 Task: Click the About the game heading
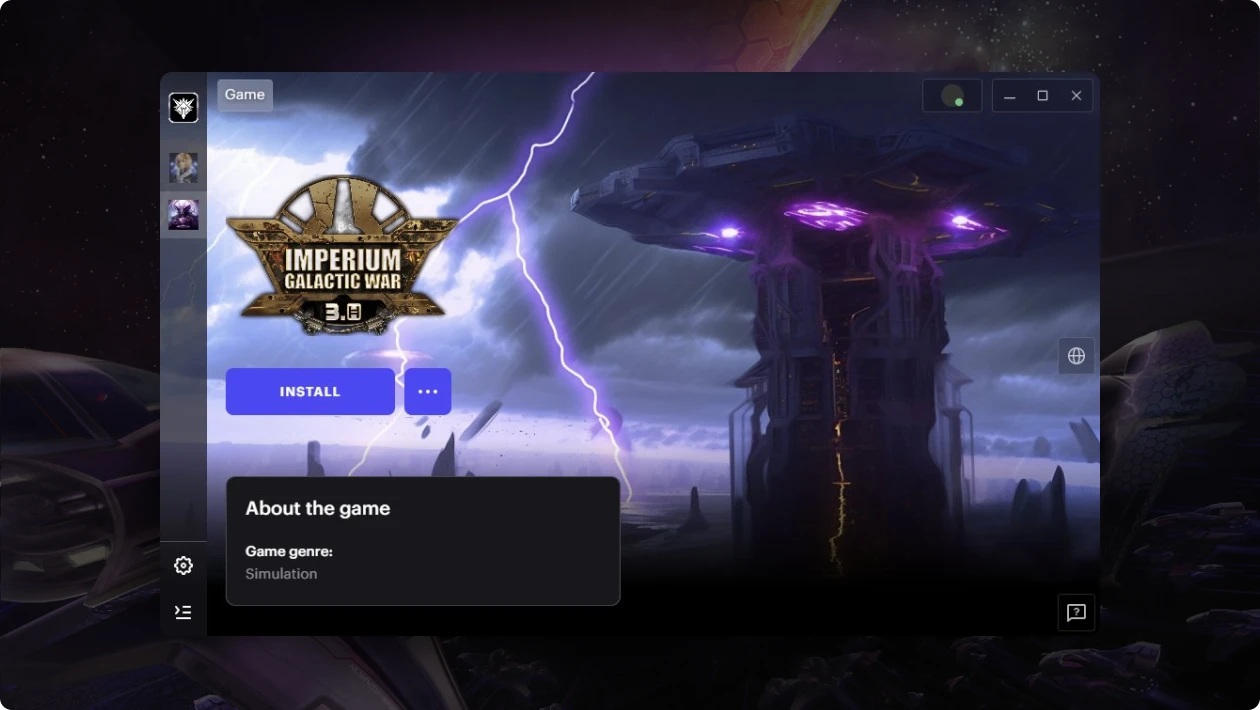[x=318, y=508]
